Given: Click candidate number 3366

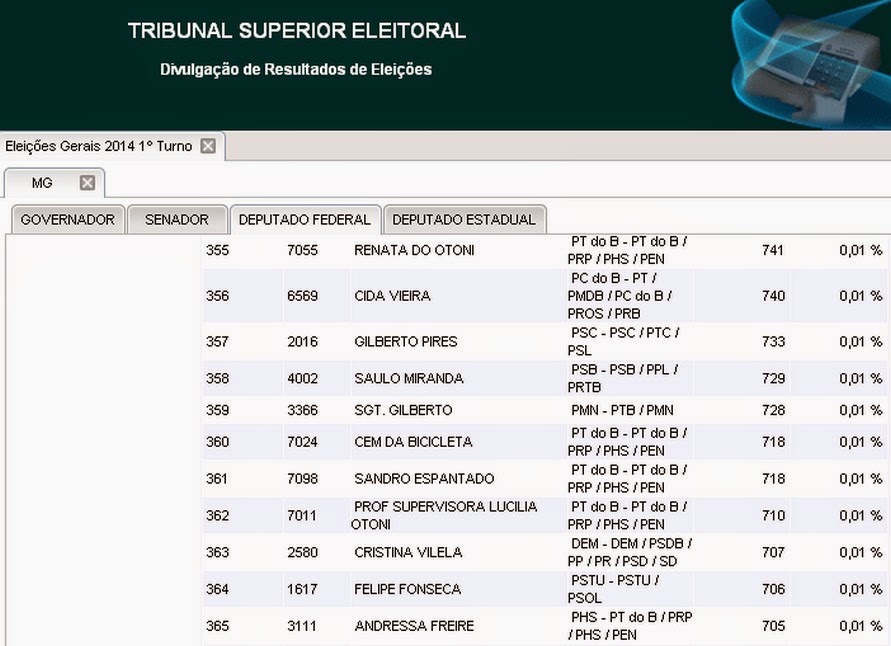Looking at the screenshot, I should pos(302,410).
